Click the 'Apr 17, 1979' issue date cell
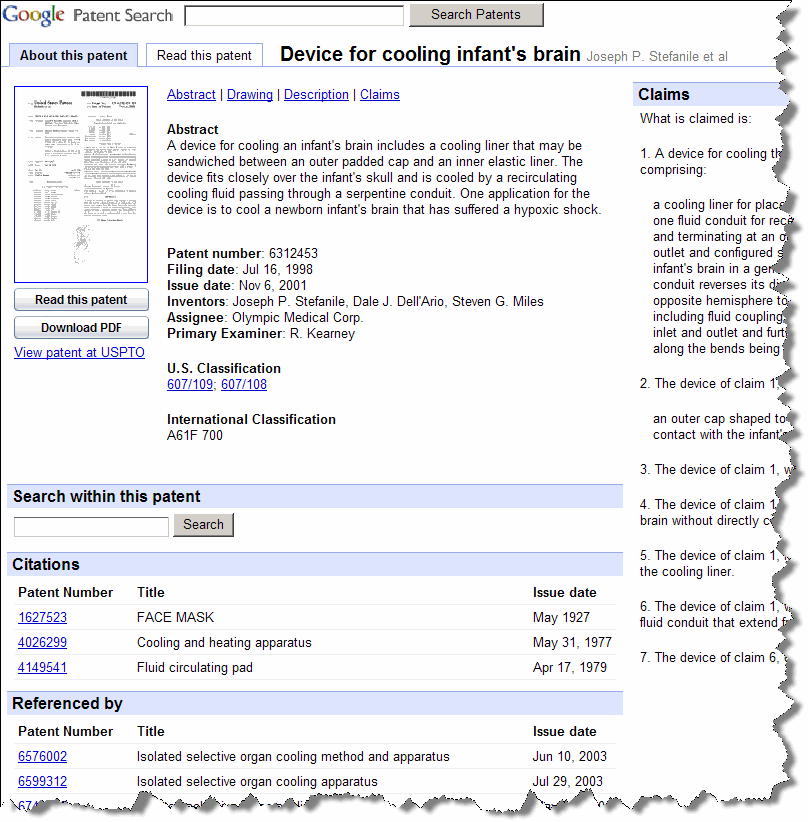808x822 pixels. coord(569,667)
